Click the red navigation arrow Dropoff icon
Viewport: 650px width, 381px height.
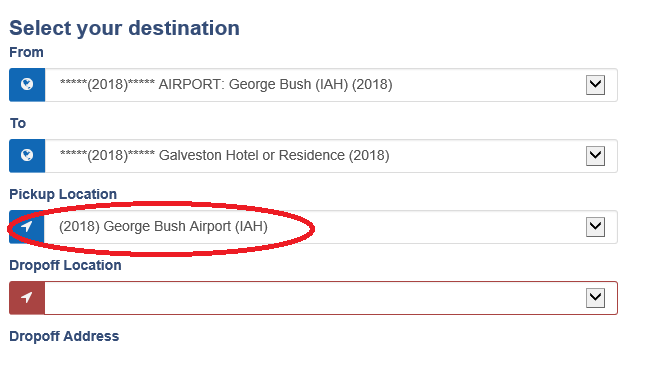(27, 298)
